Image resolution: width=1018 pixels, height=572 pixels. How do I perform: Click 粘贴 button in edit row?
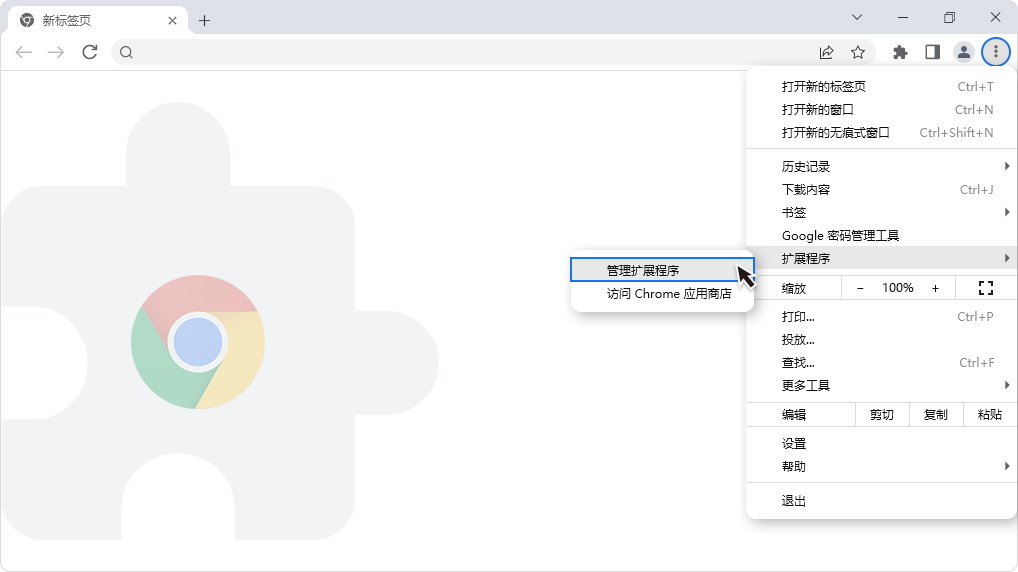[x=989, y=415]
